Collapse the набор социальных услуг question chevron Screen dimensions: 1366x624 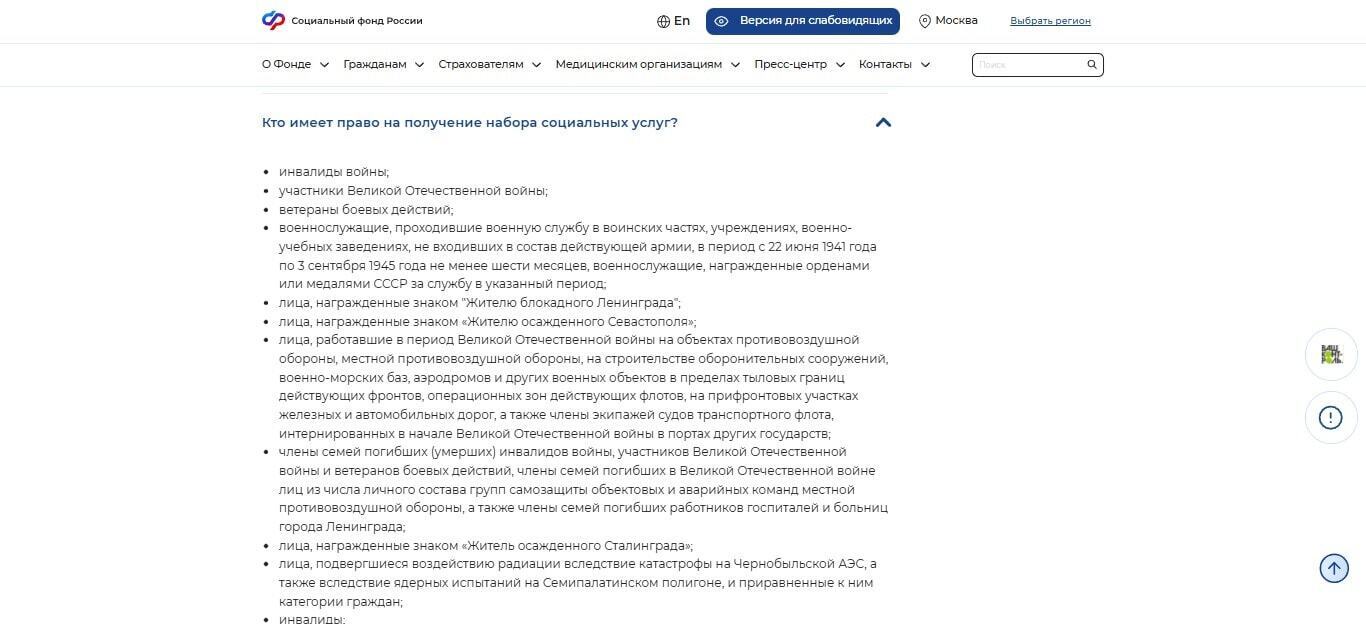pyautogui.click(x=883, y=123)
